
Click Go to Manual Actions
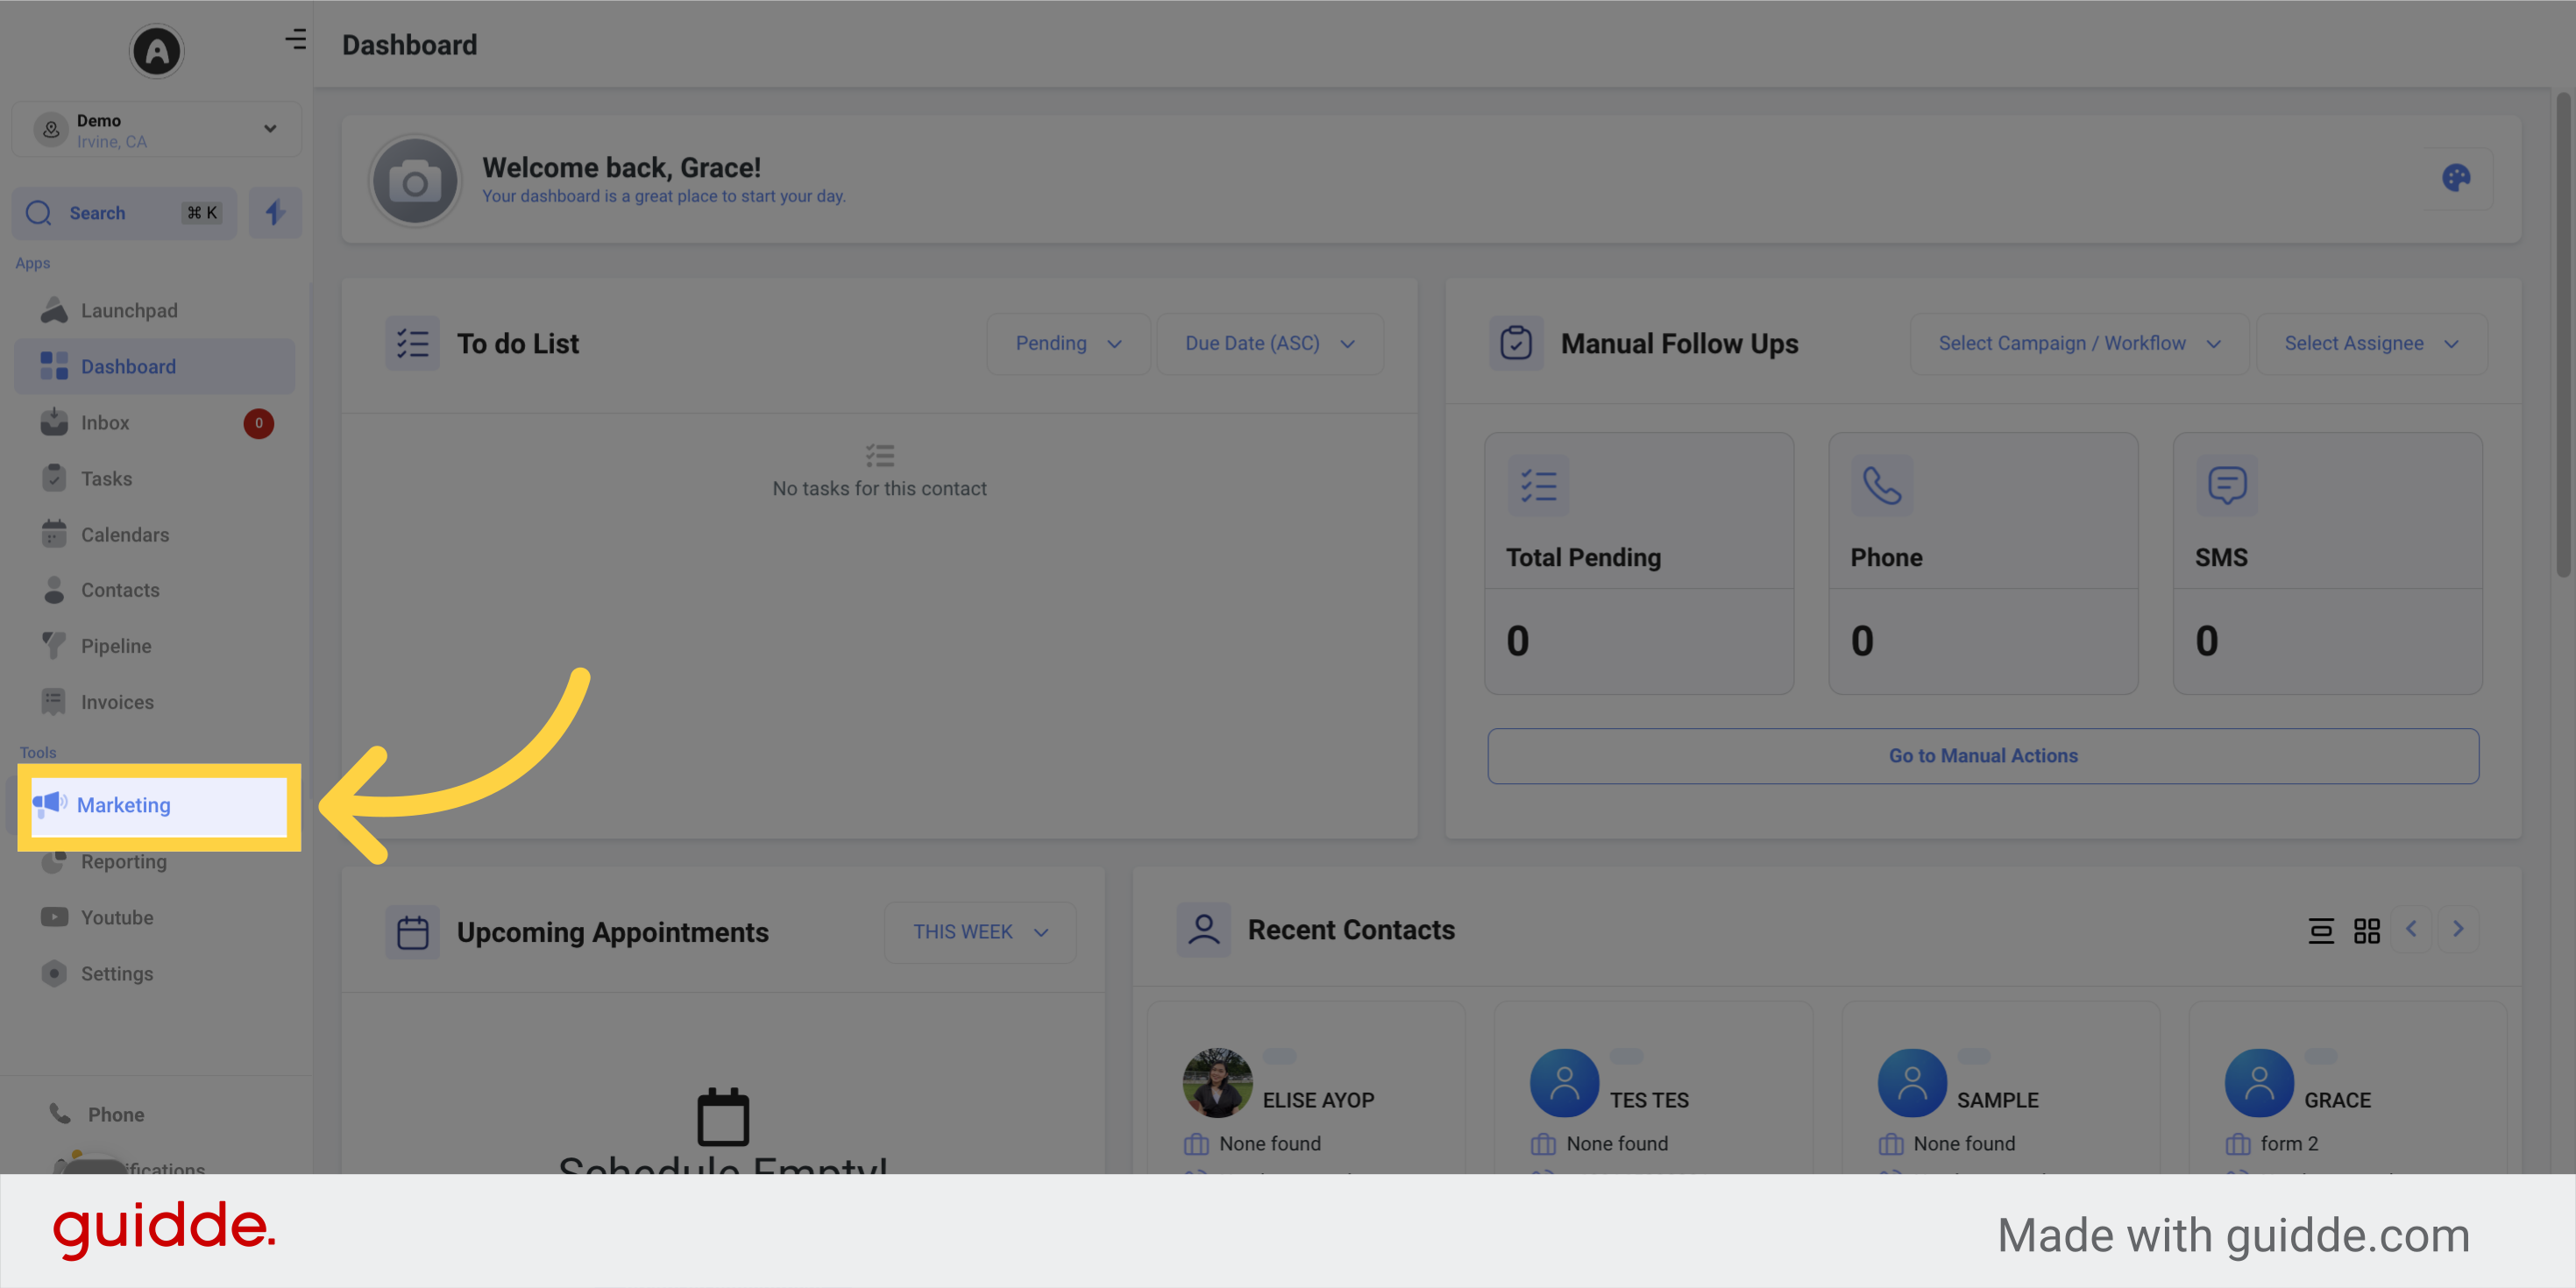click(1983, 756)
